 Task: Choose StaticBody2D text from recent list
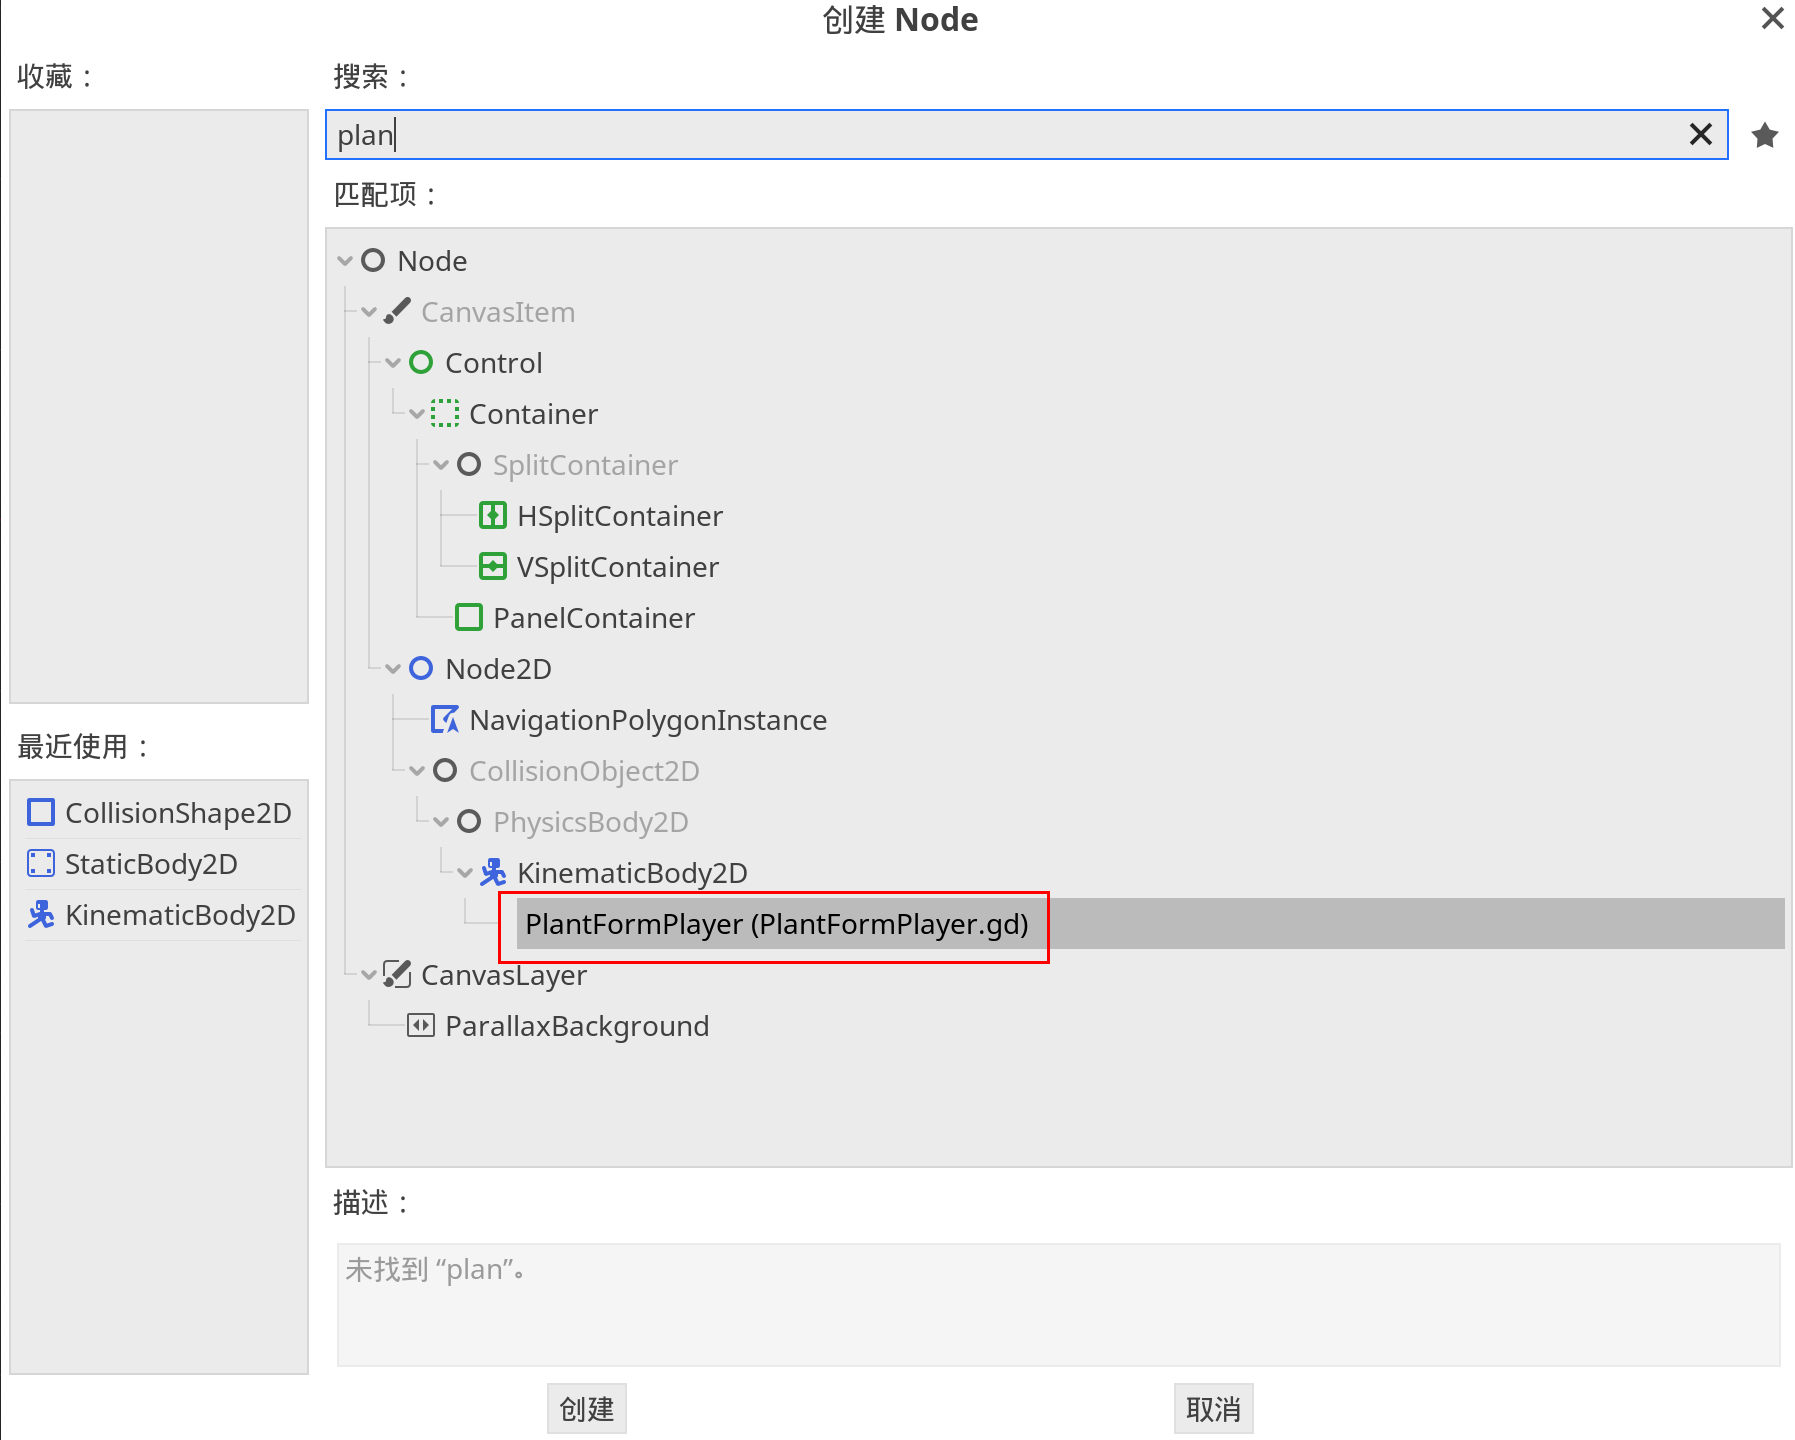(x=151, y=864)
